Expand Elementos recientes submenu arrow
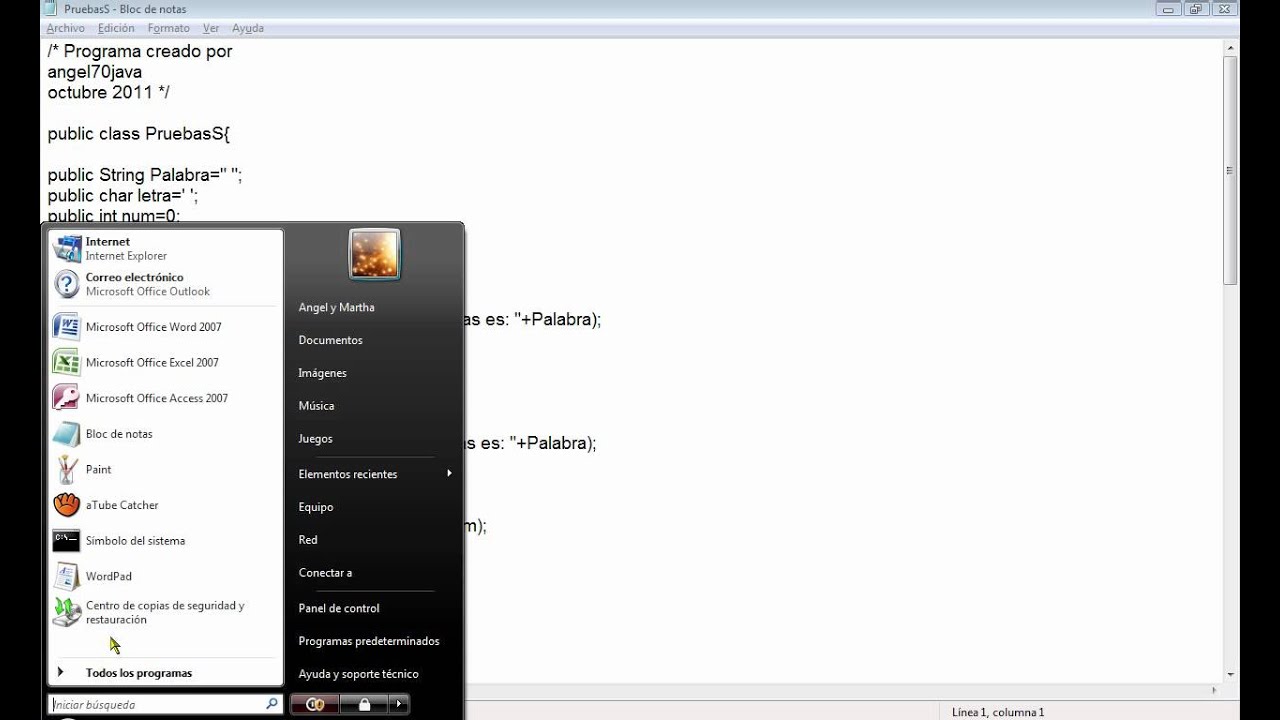This screenshot has height=720, width=1280. tap(449, 473)
